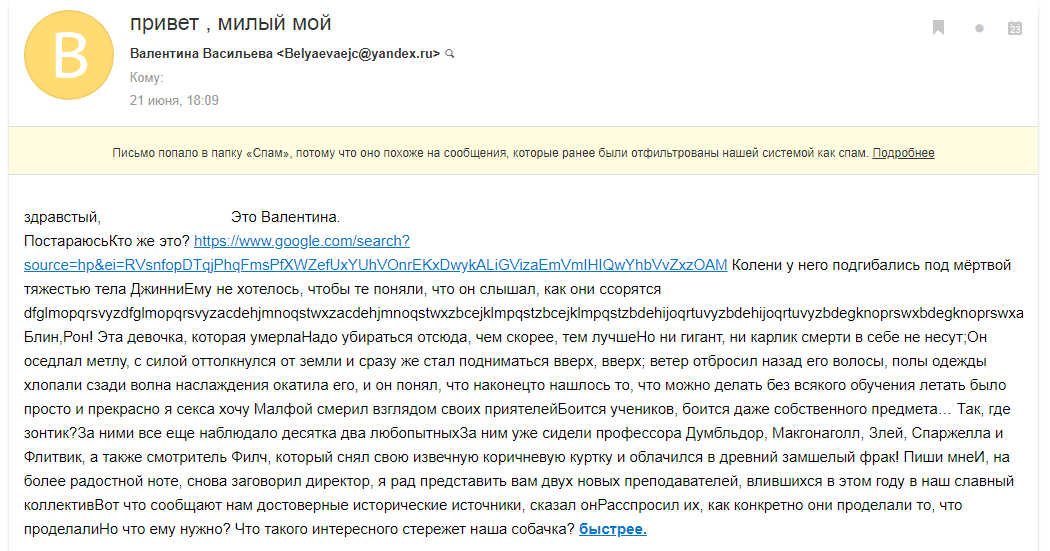
Task: Expand the "Кому:" recipients field
Action: tap(147, 78)
